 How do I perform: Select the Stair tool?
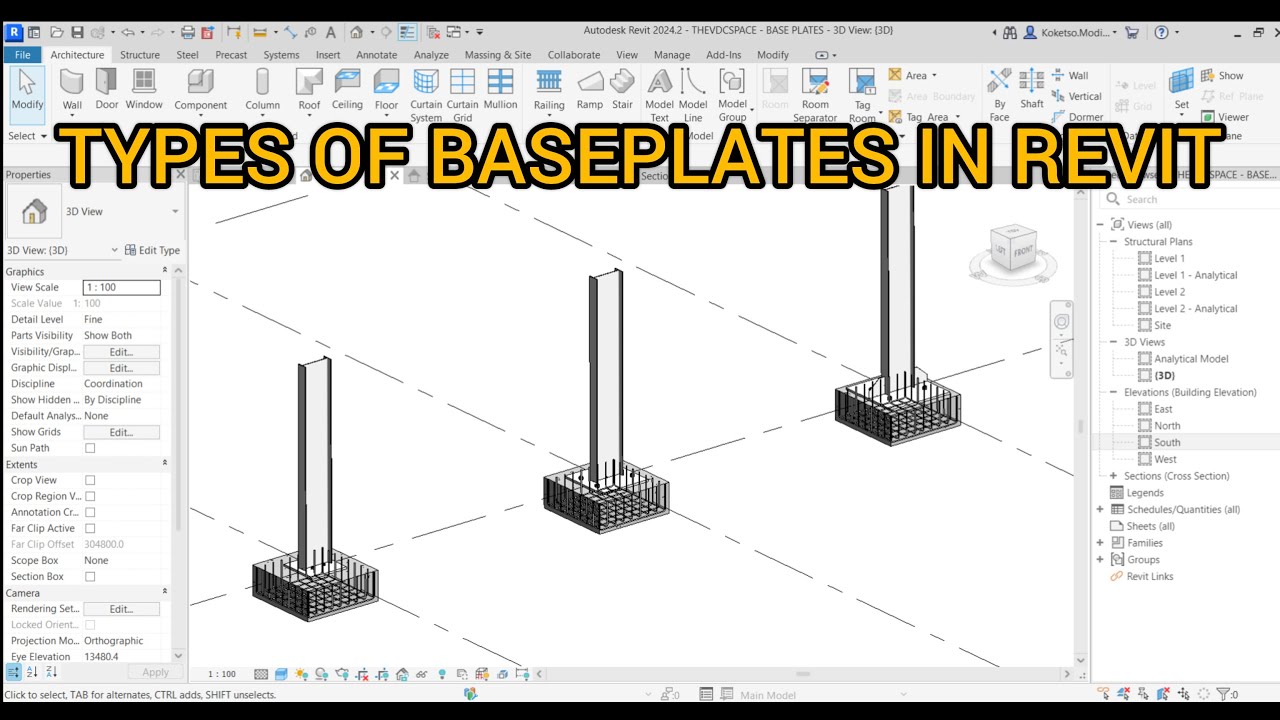[x=622, y=89]
